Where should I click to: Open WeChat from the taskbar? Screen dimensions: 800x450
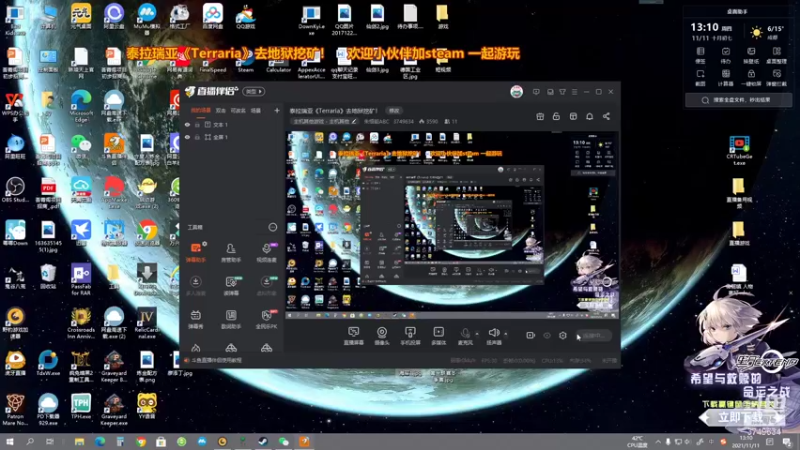coord(284,441)
